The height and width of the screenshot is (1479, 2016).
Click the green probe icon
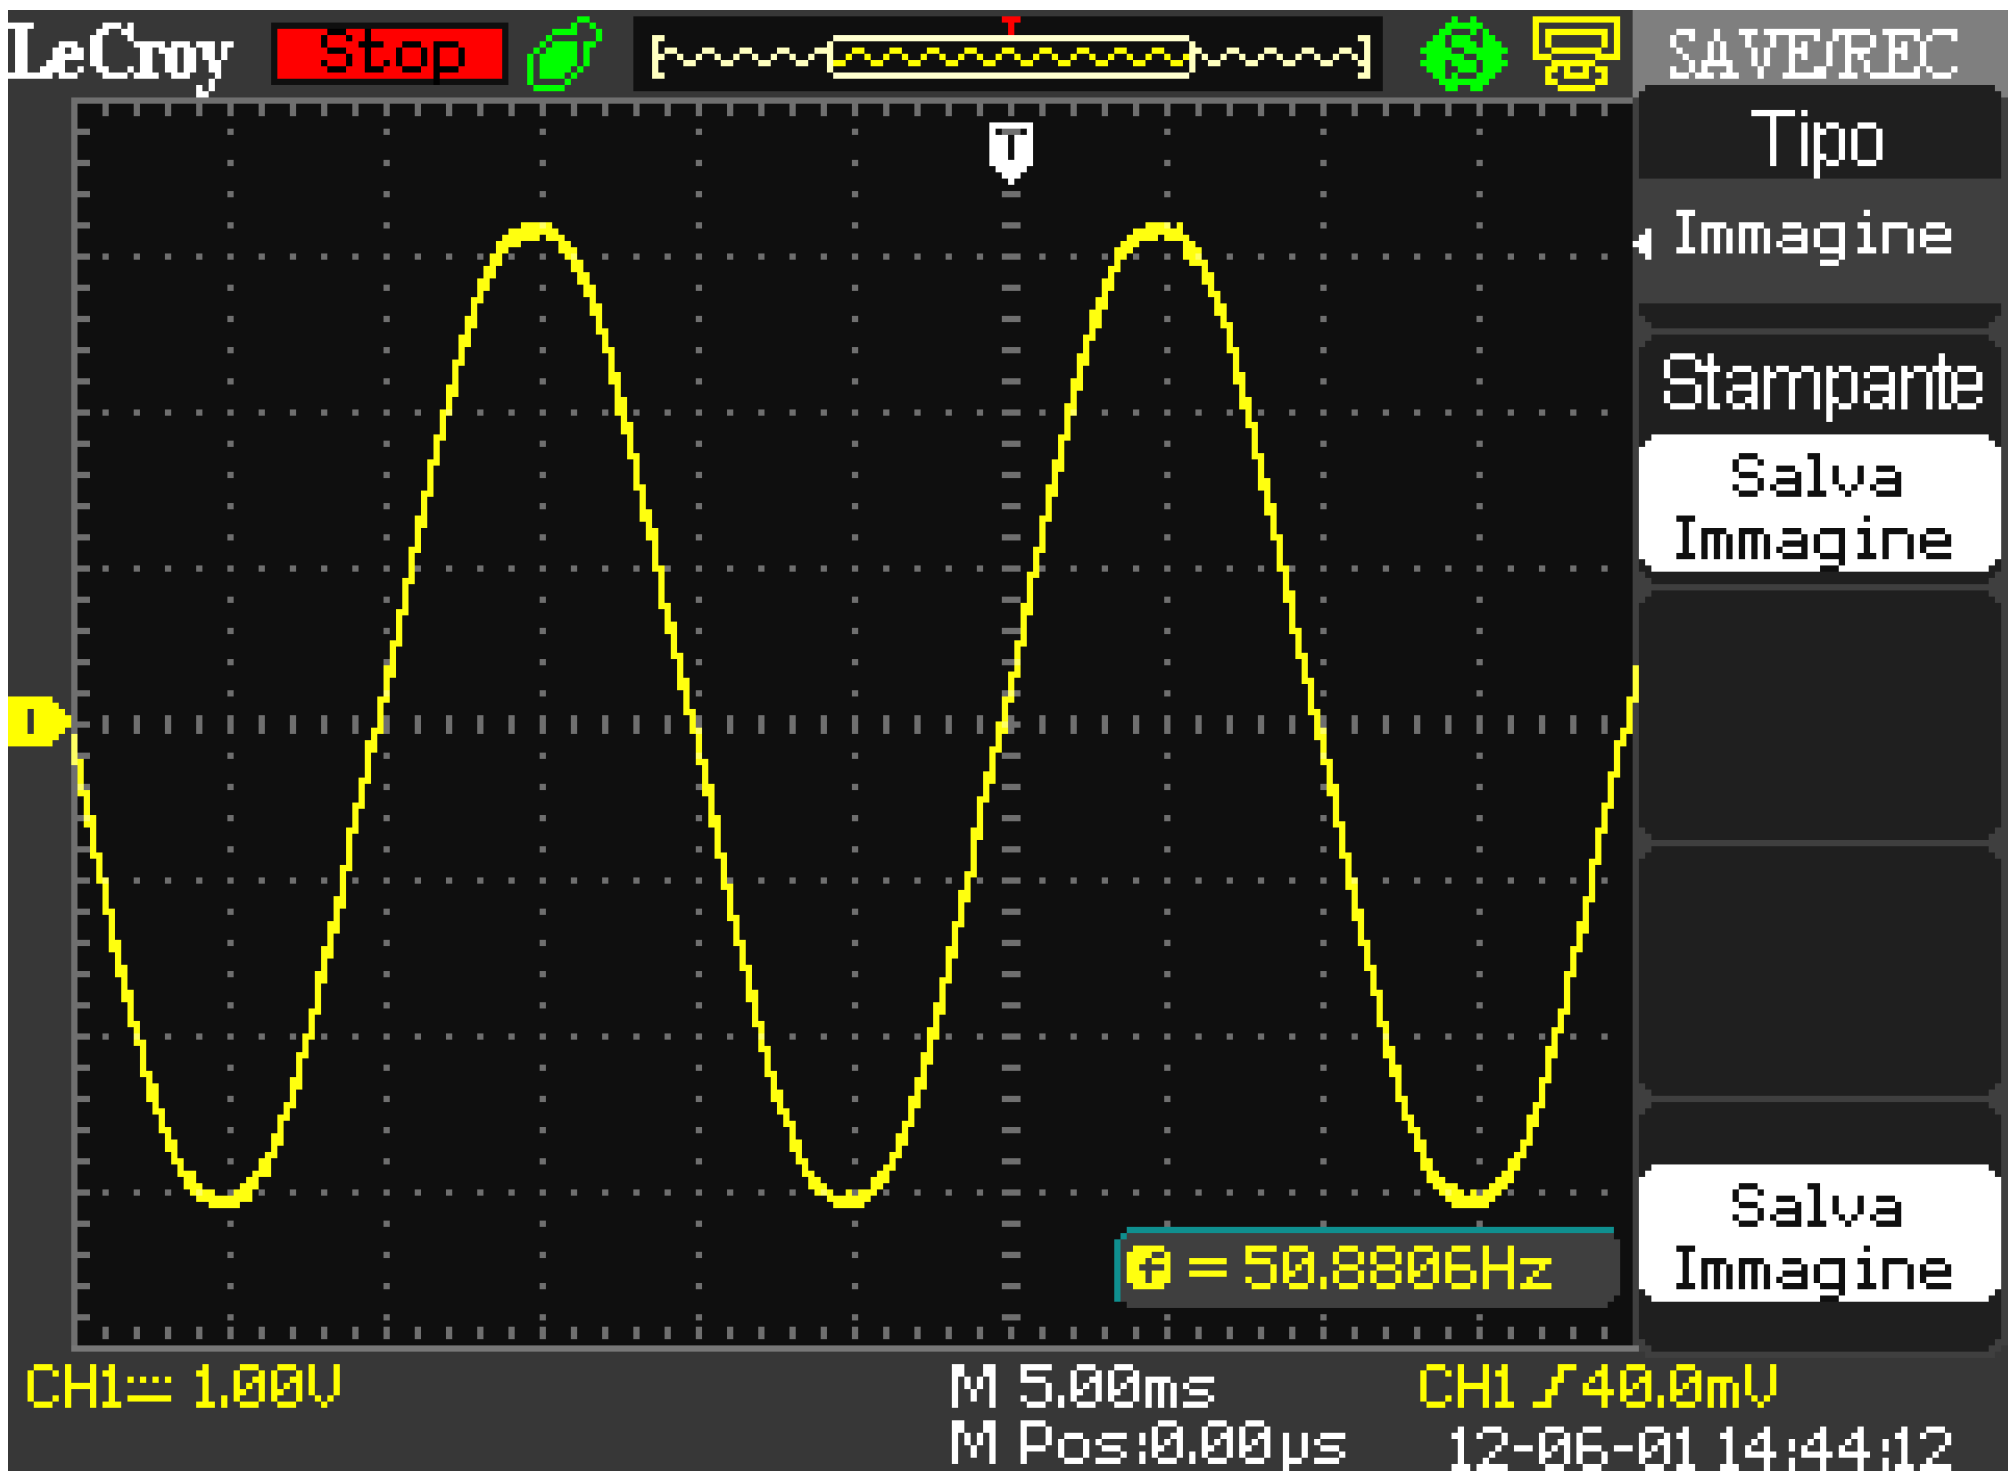click(x=564, y=54)
